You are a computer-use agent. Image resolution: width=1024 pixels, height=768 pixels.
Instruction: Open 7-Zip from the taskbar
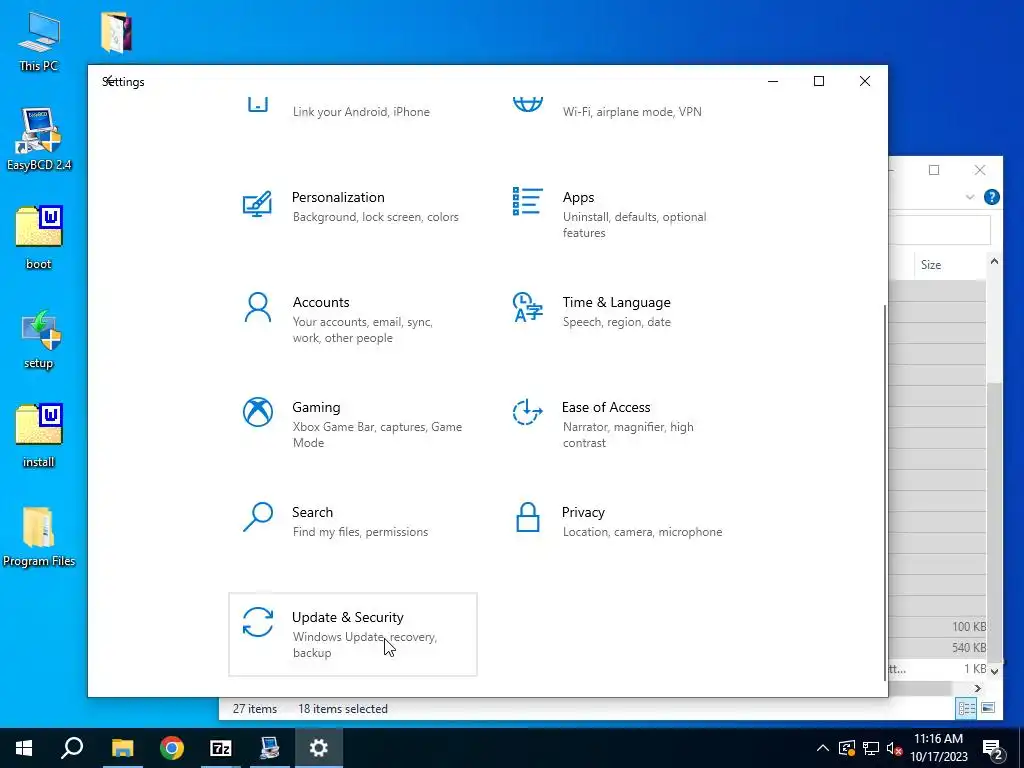(x=221, y=748)
